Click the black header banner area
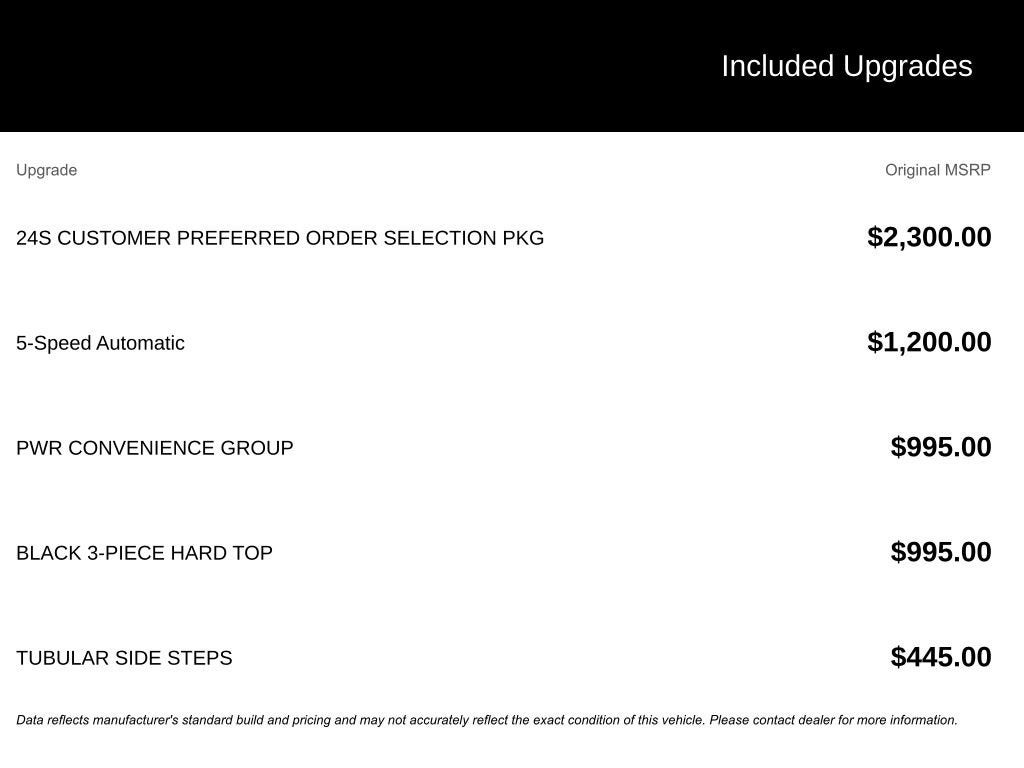 click(x=512, y=66)
